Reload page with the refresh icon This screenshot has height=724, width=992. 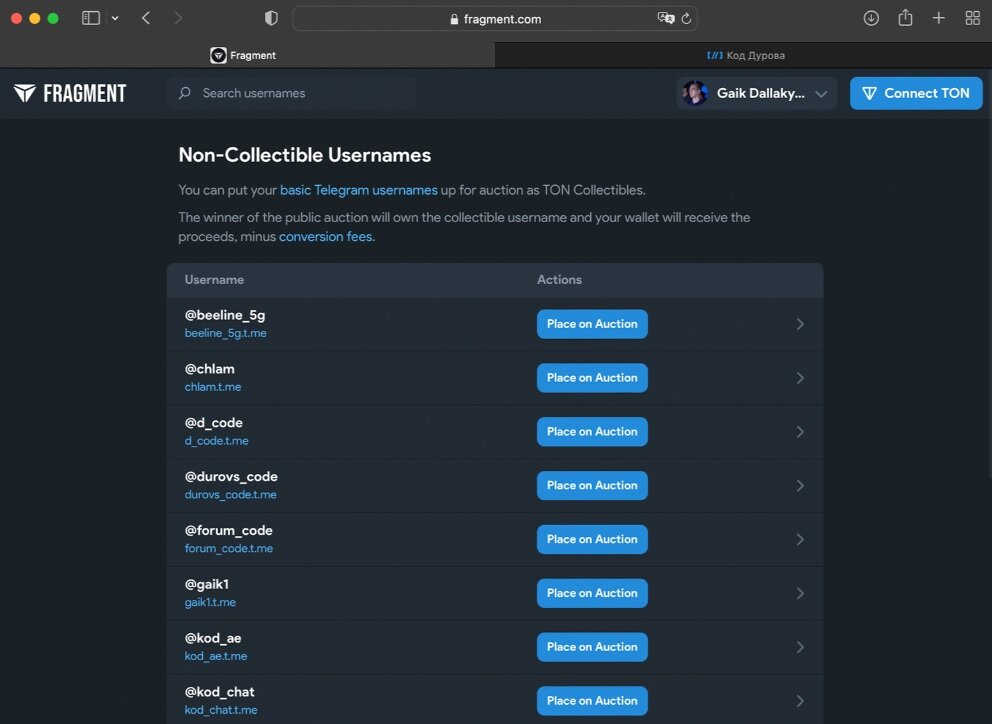686,19
